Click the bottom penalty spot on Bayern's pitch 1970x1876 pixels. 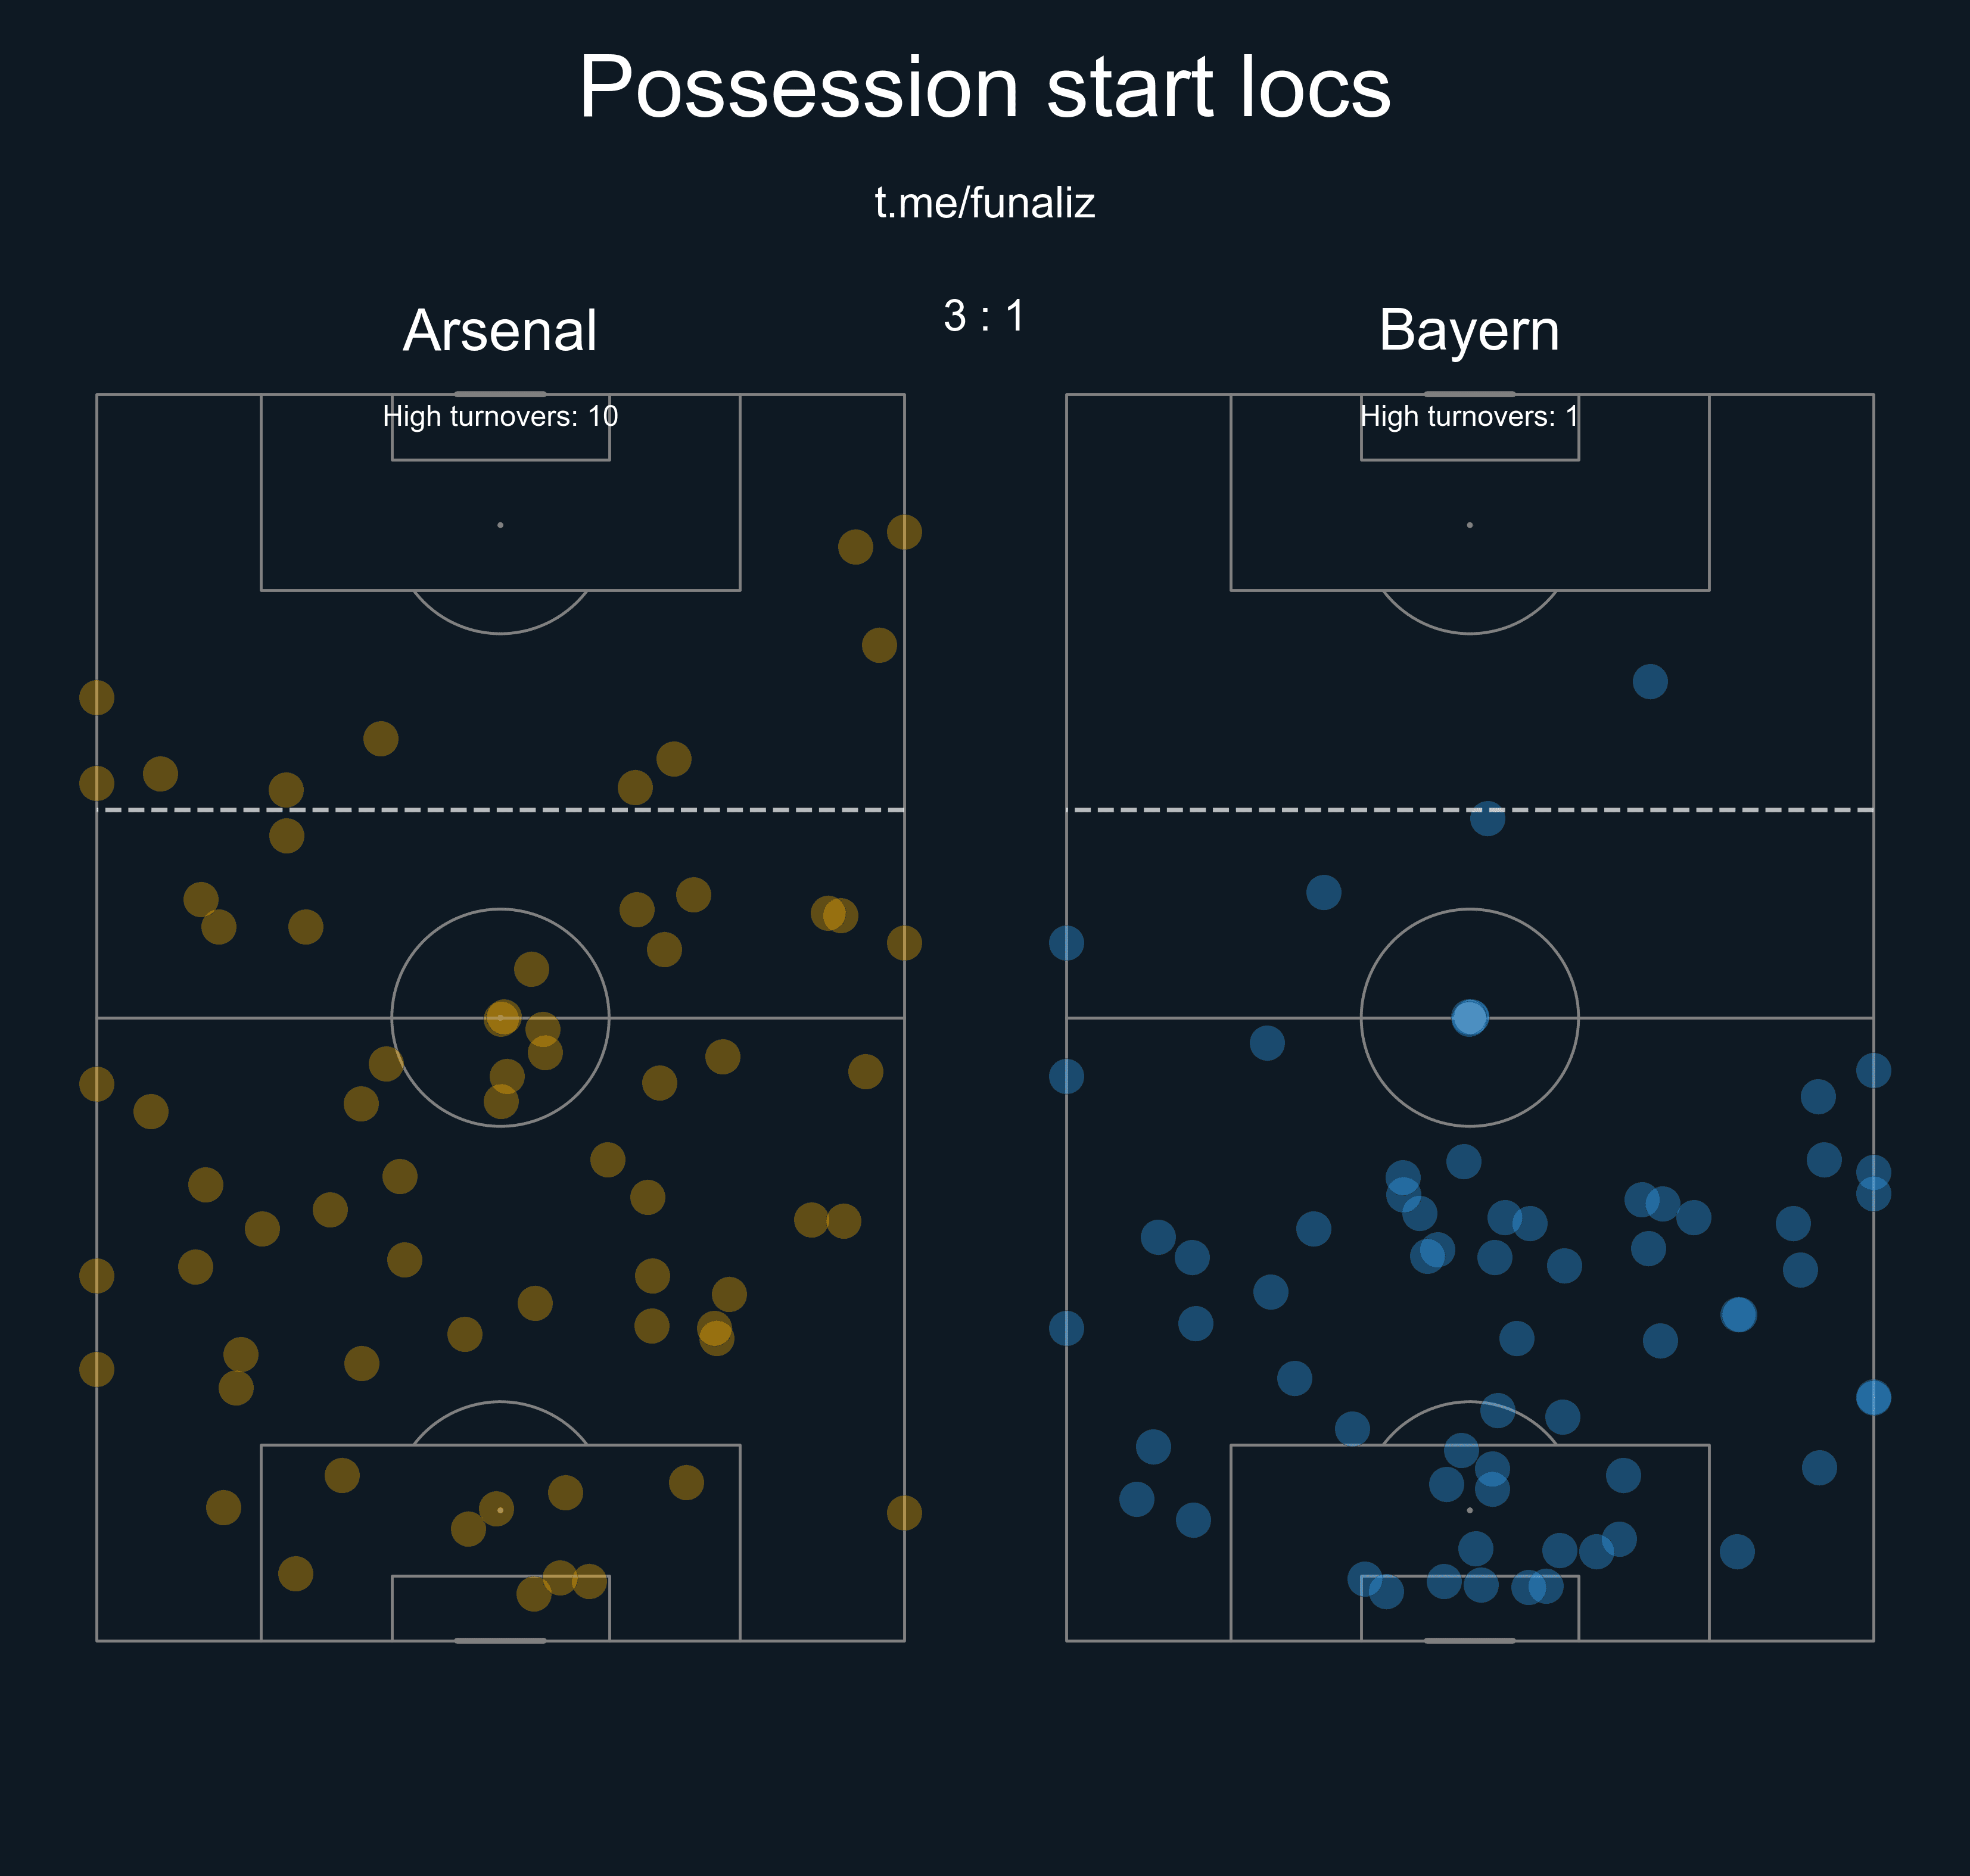1469,1510
